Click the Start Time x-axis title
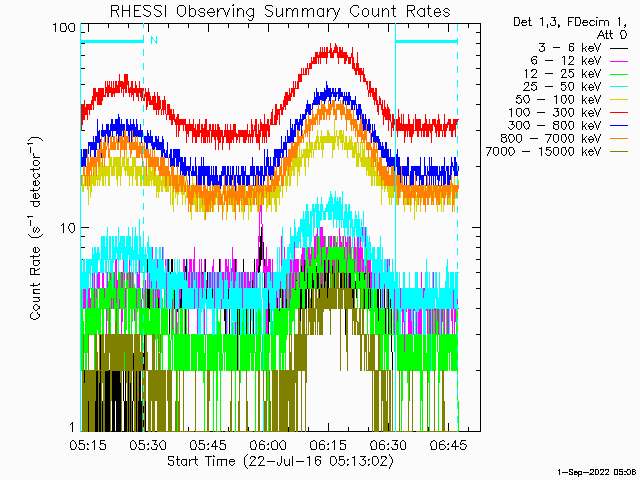Screen dimensions: 640x480 [x=281, y=461]
